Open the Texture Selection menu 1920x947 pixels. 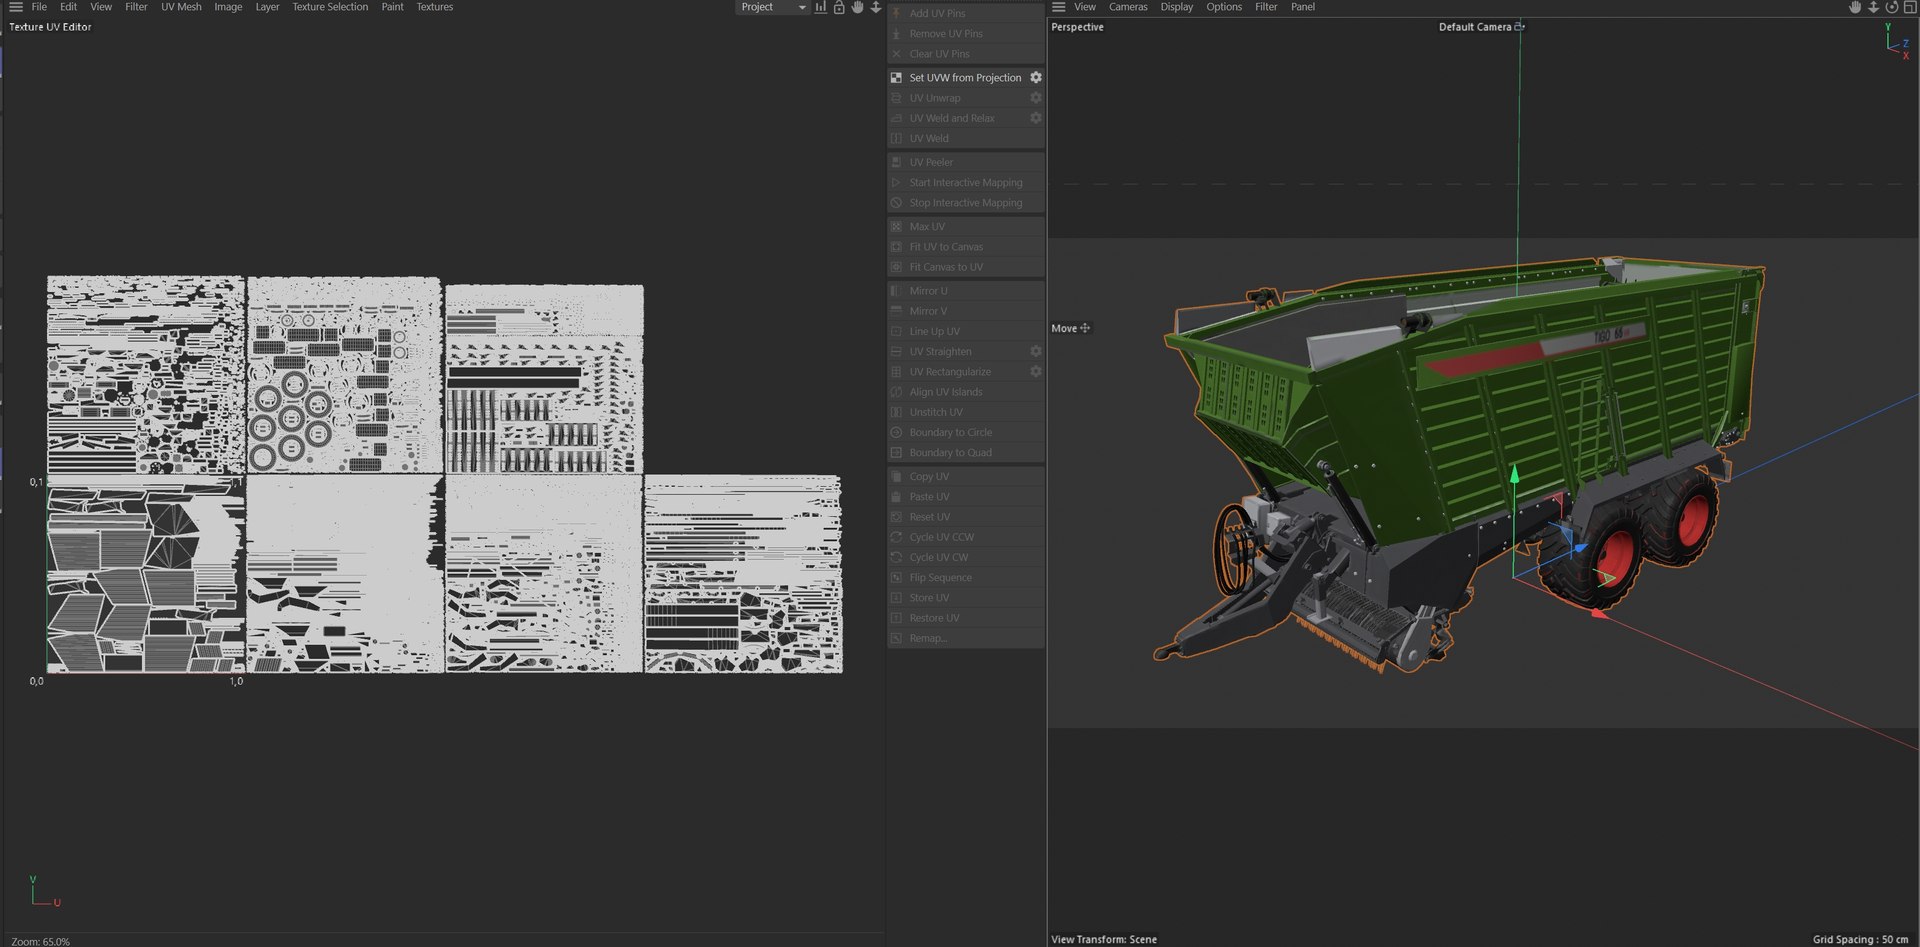[x=330, y=7]
